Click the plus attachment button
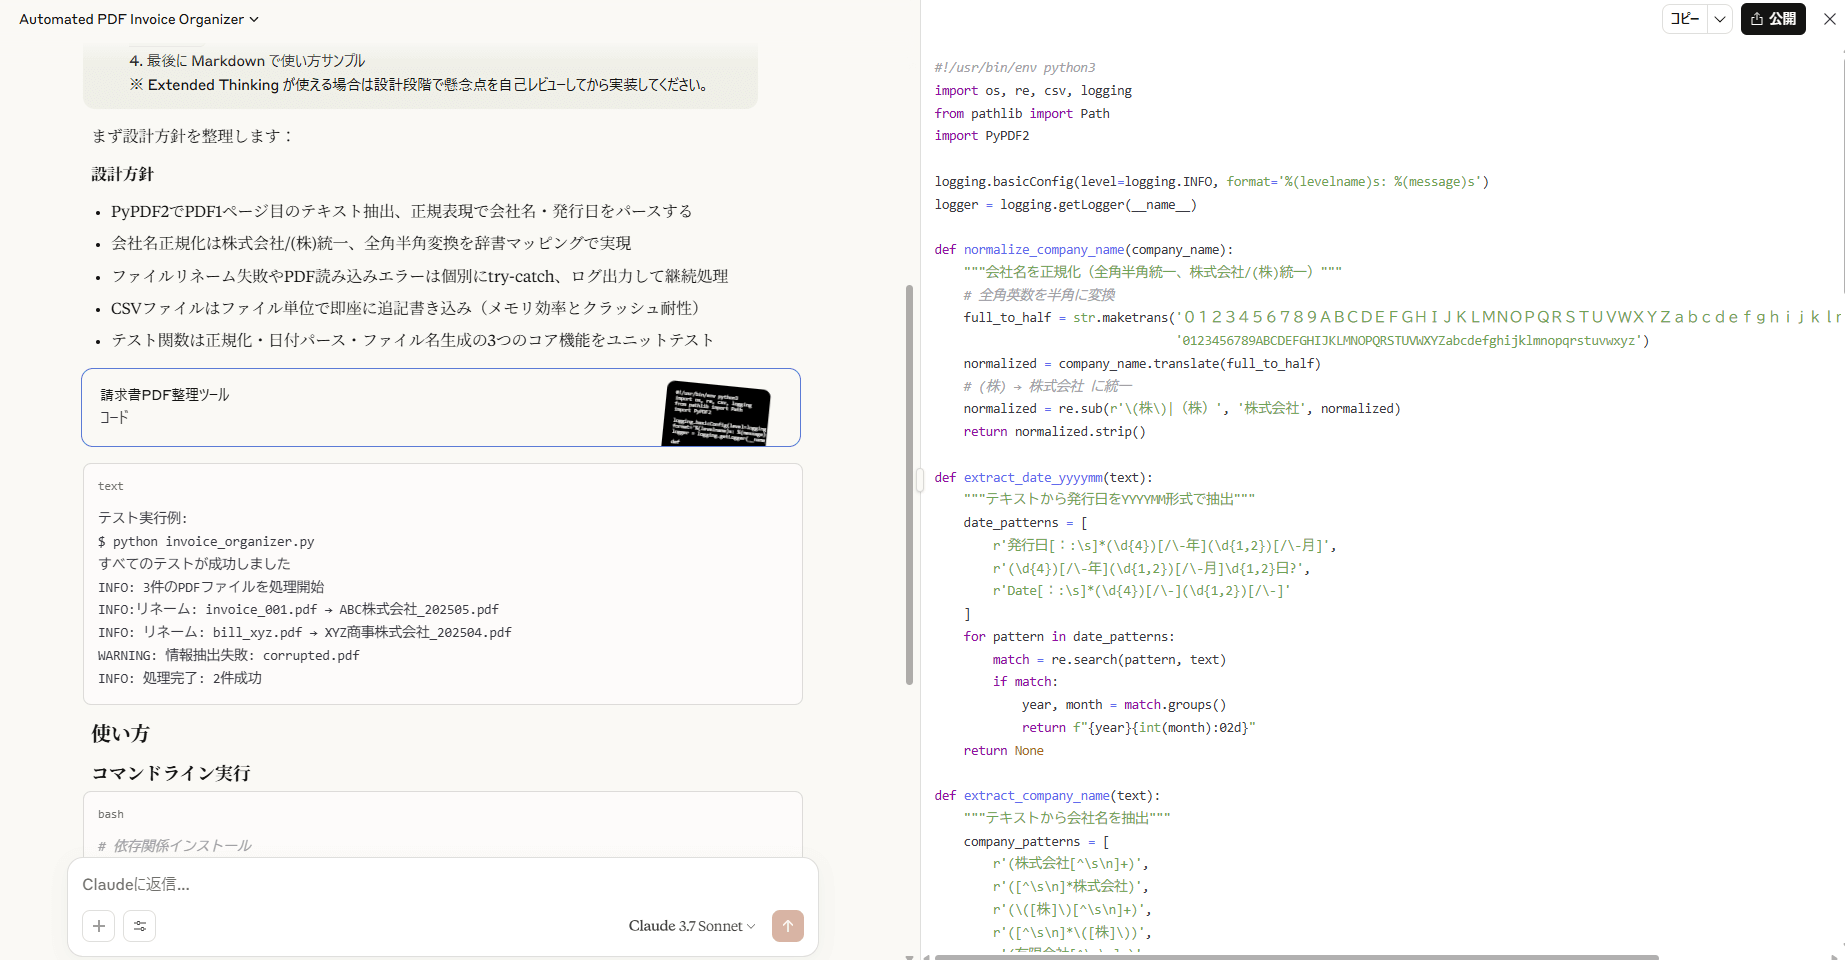Screen dimensions: 1845x960 tap(99, 926)
